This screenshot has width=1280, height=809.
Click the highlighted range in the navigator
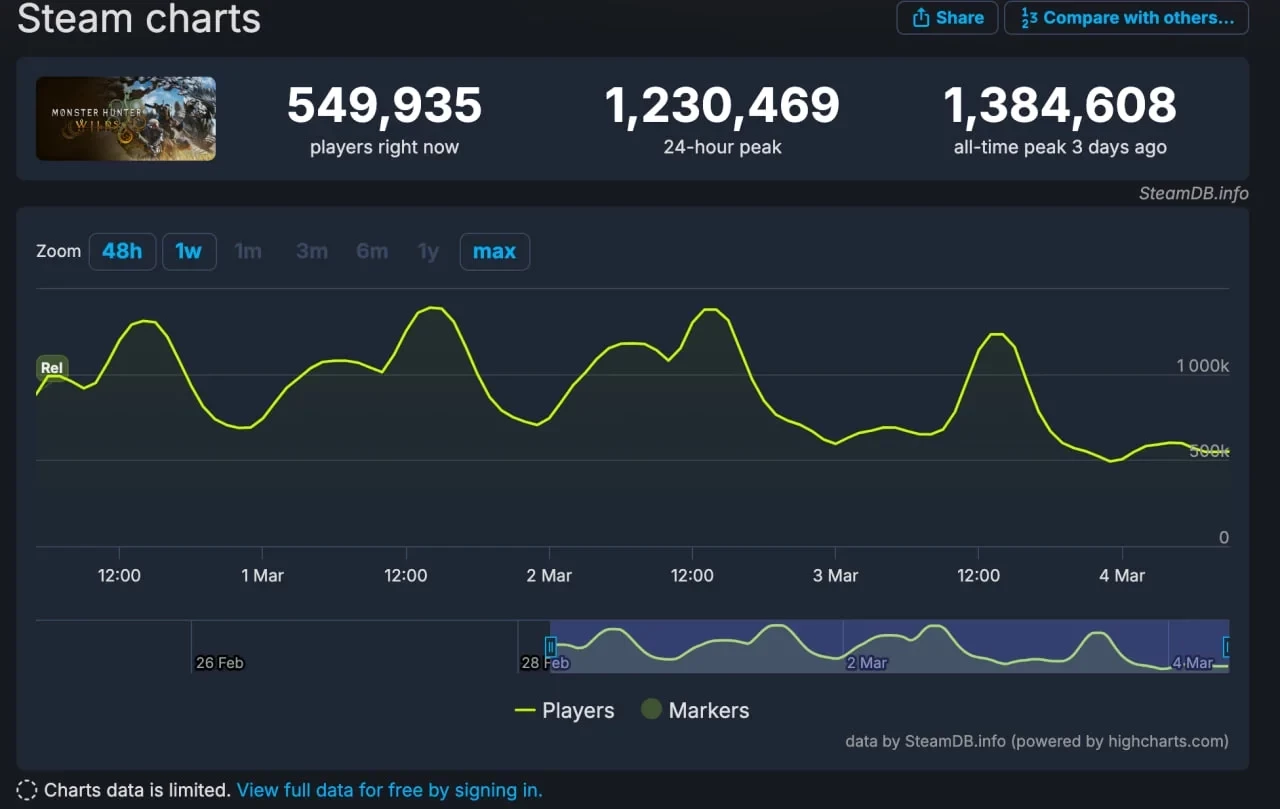[890, 645]
